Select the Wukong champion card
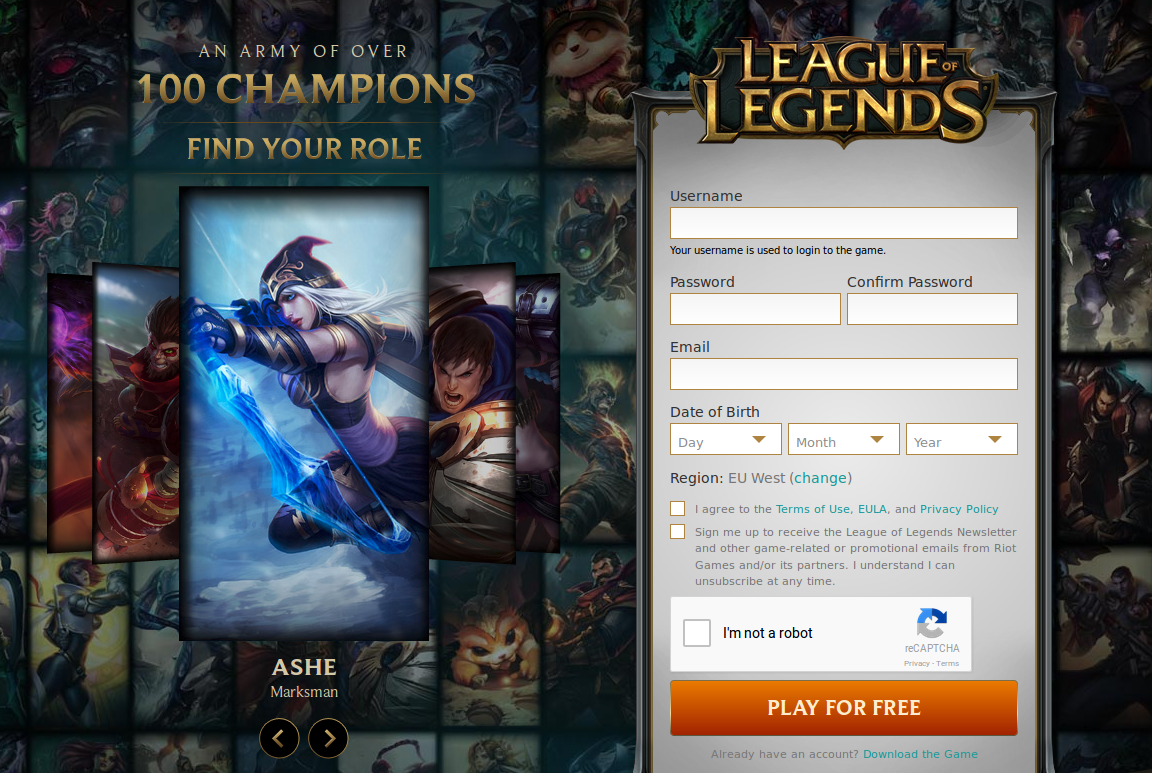The height and width of the screenshot is (773, 1152). click(137, 411)
